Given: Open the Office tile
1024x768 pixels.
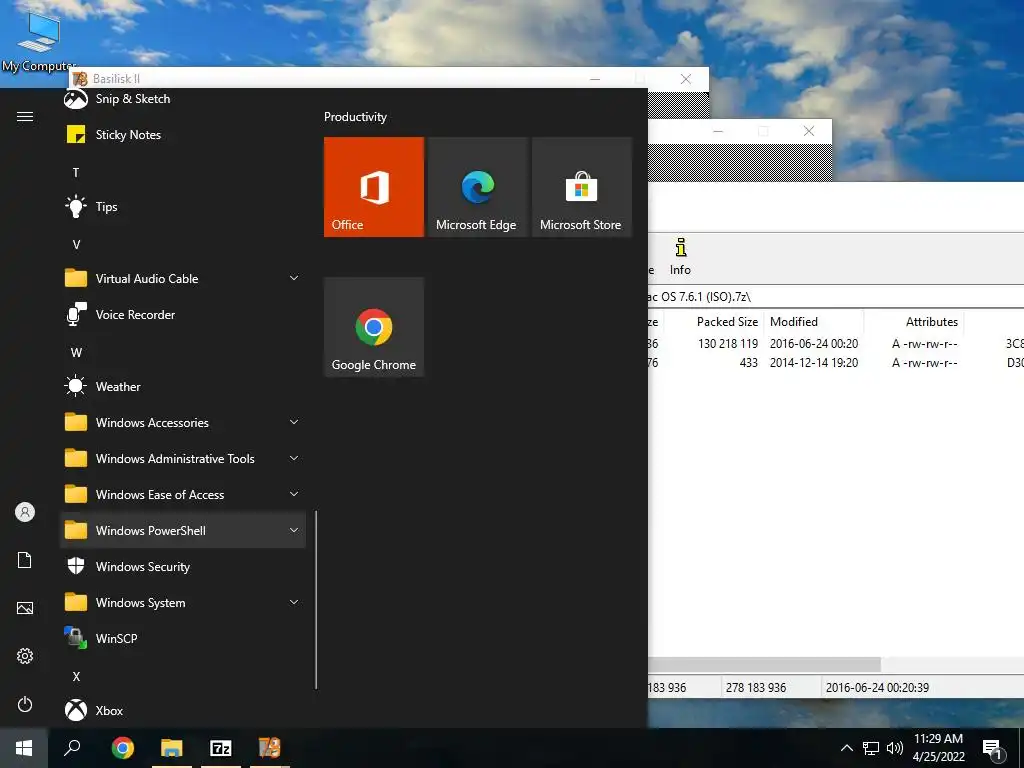Looking at the screenshot, I should click(x=374, y=187).
